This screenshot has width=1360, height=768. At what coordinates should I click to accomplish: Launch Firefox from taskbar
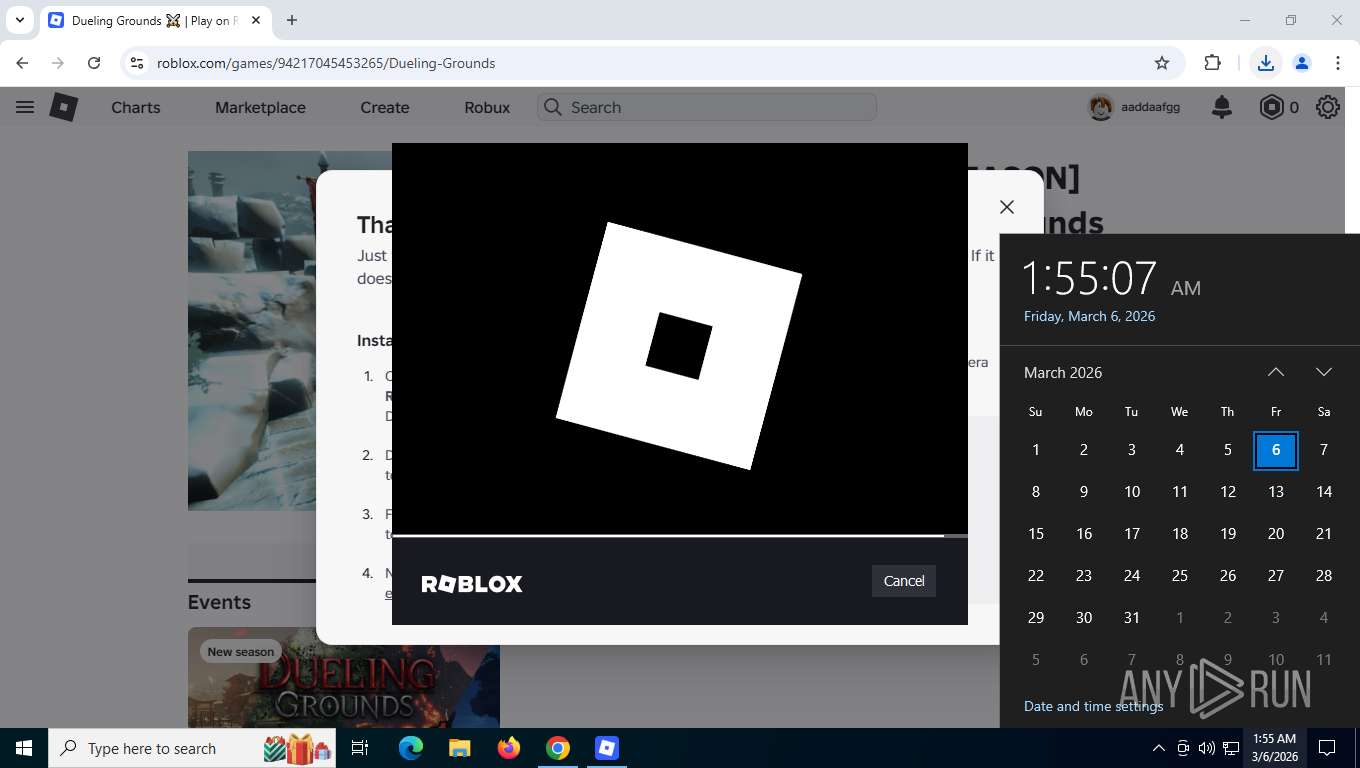click(509, 748)
